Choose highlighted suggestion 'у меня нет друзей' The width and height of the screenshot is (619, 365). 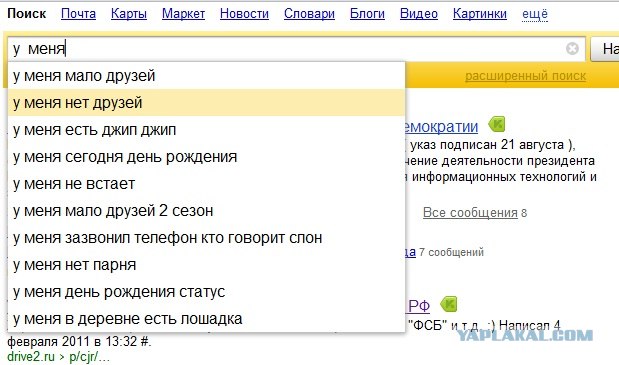pos(206,103)
